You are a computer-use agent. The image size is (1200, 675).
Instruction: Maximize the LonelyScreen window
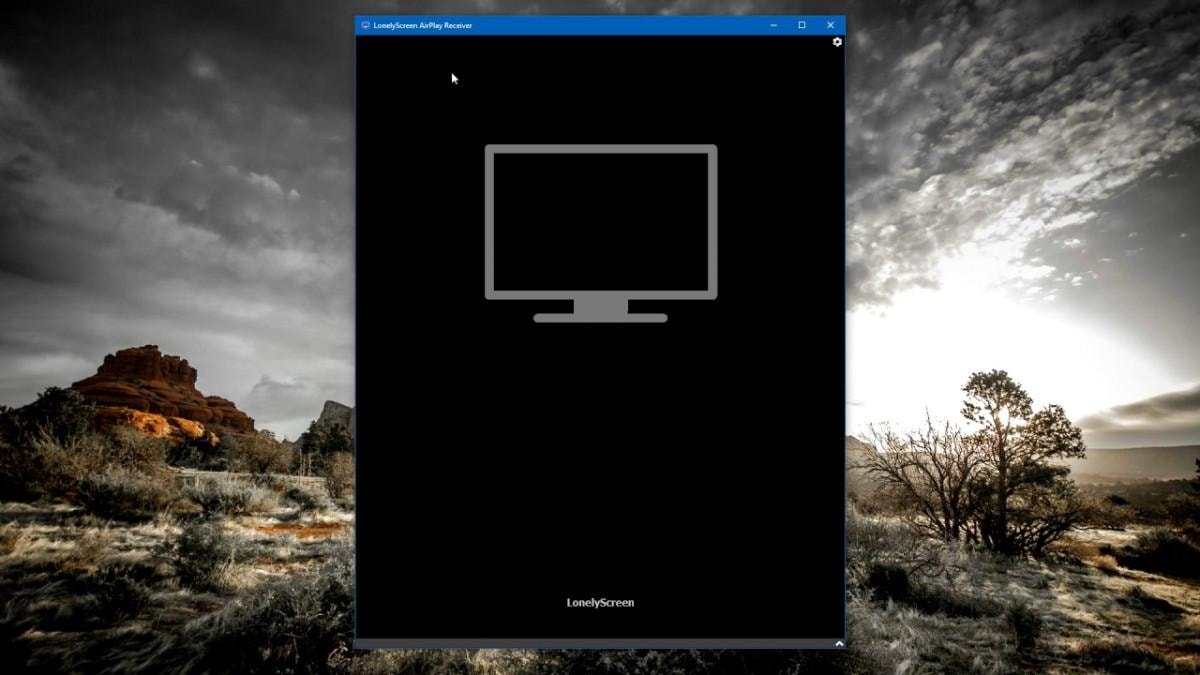(801, 25)
